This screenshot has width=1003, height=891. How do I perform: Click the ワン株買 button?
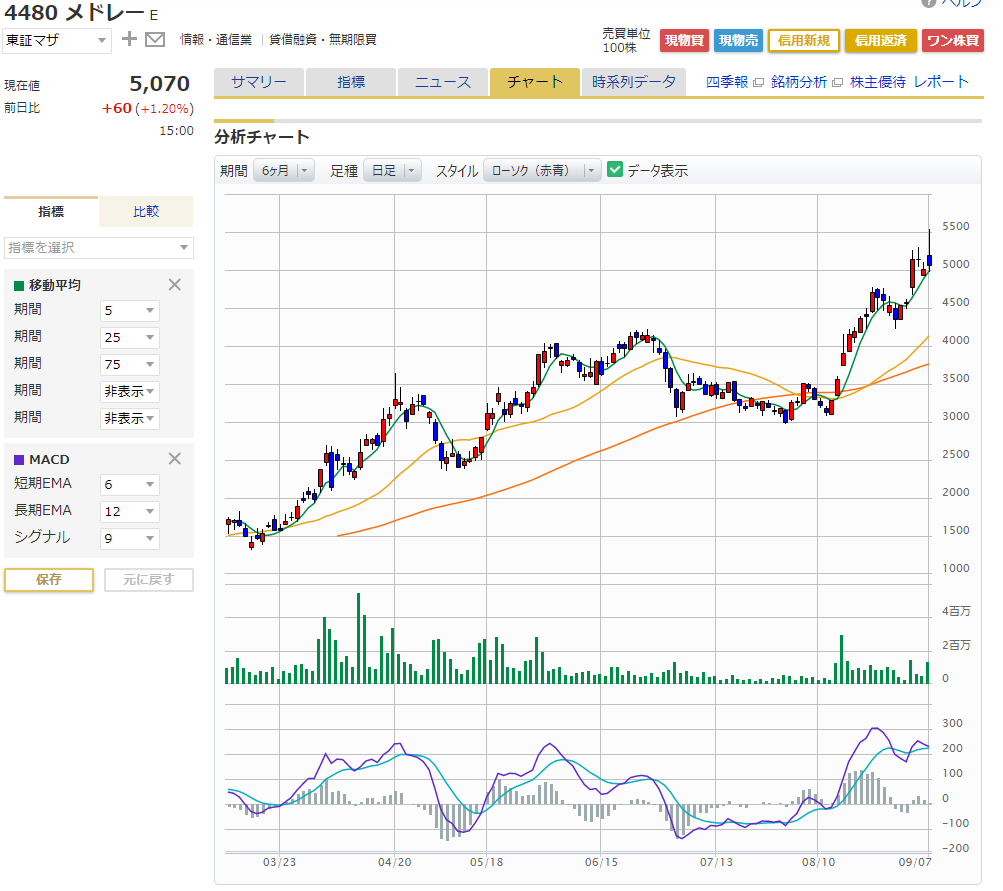[x=952, y=40]
